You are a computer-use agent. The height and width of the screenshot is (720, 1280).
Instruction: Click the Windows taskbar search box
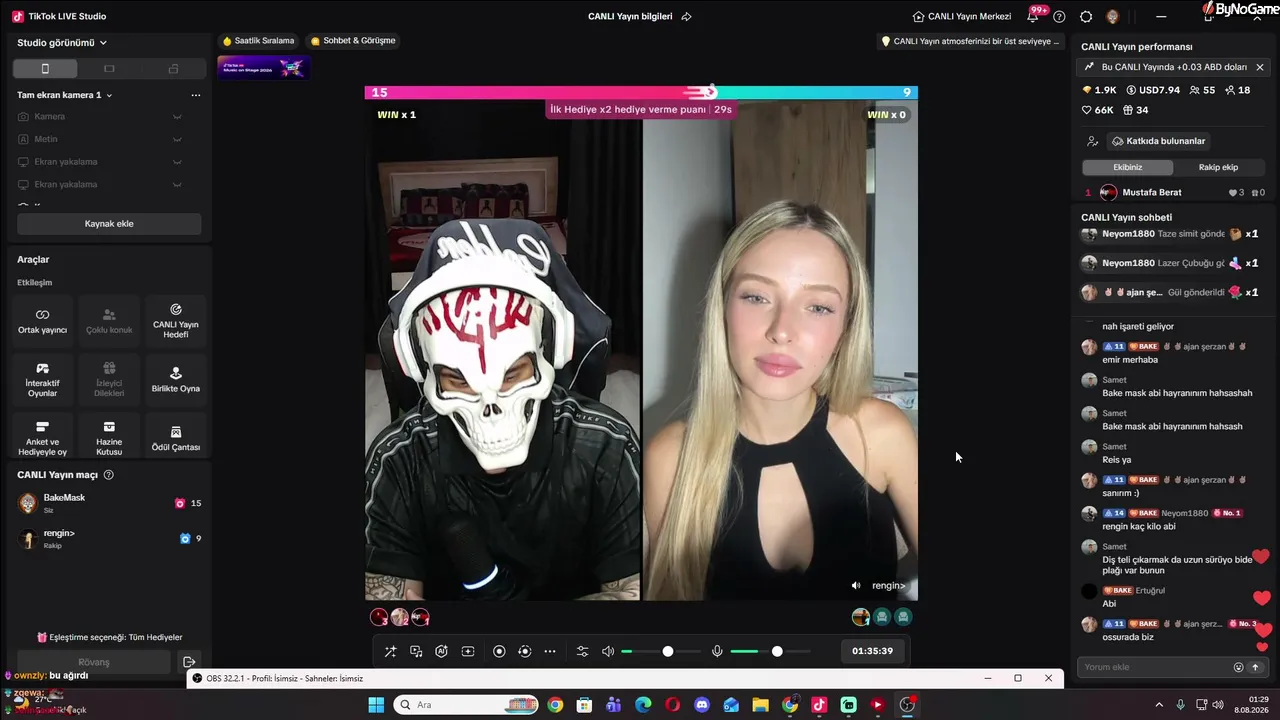[467, 705]
